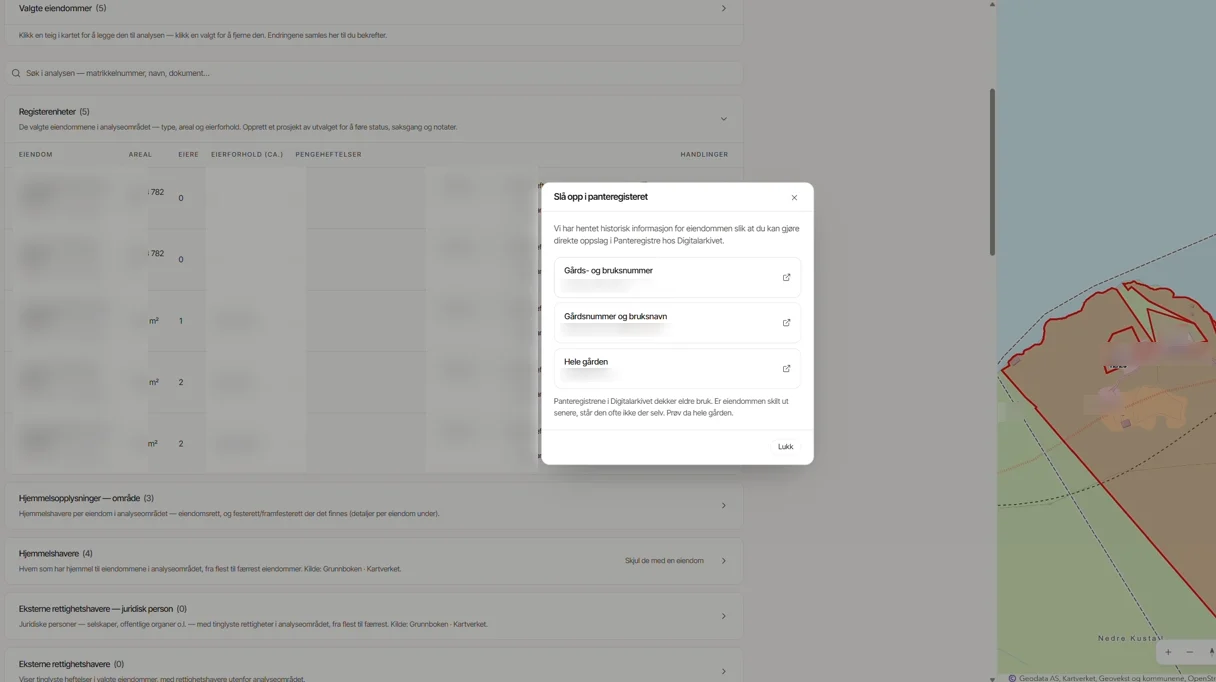This screenshot has height=682, width=1216.
Task: Click the scrollbar down arrow
Action: 992,678
